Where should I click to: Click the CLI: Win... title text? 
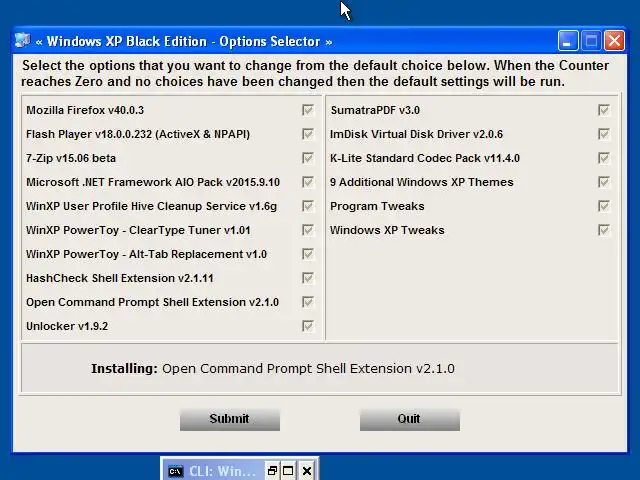pyautogui.click(x=222, y=471)
